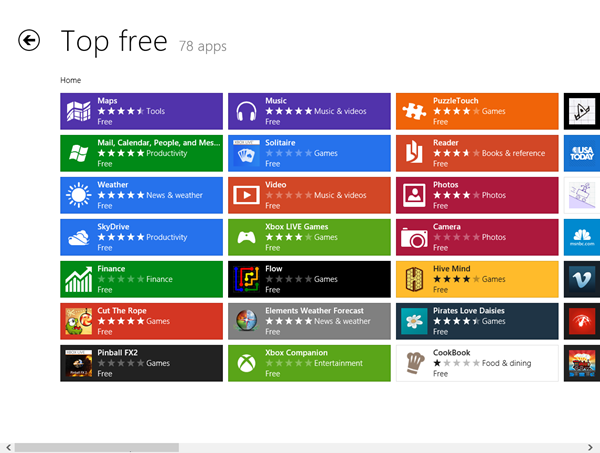The height and width of the screenshot is (453, 600).
Task: Open the red speedometer app tile
Action: coord(582,321)
